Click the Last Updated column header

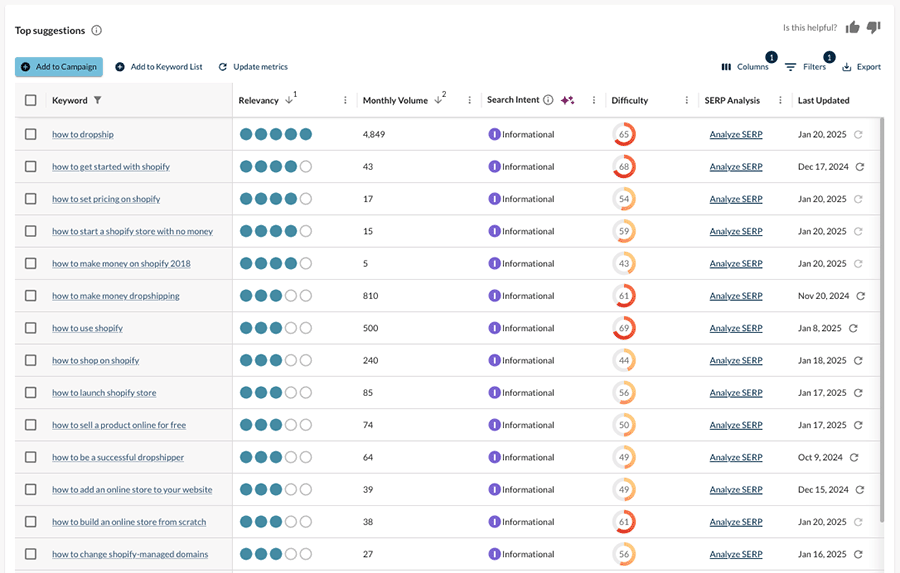(x=823, y=100)
